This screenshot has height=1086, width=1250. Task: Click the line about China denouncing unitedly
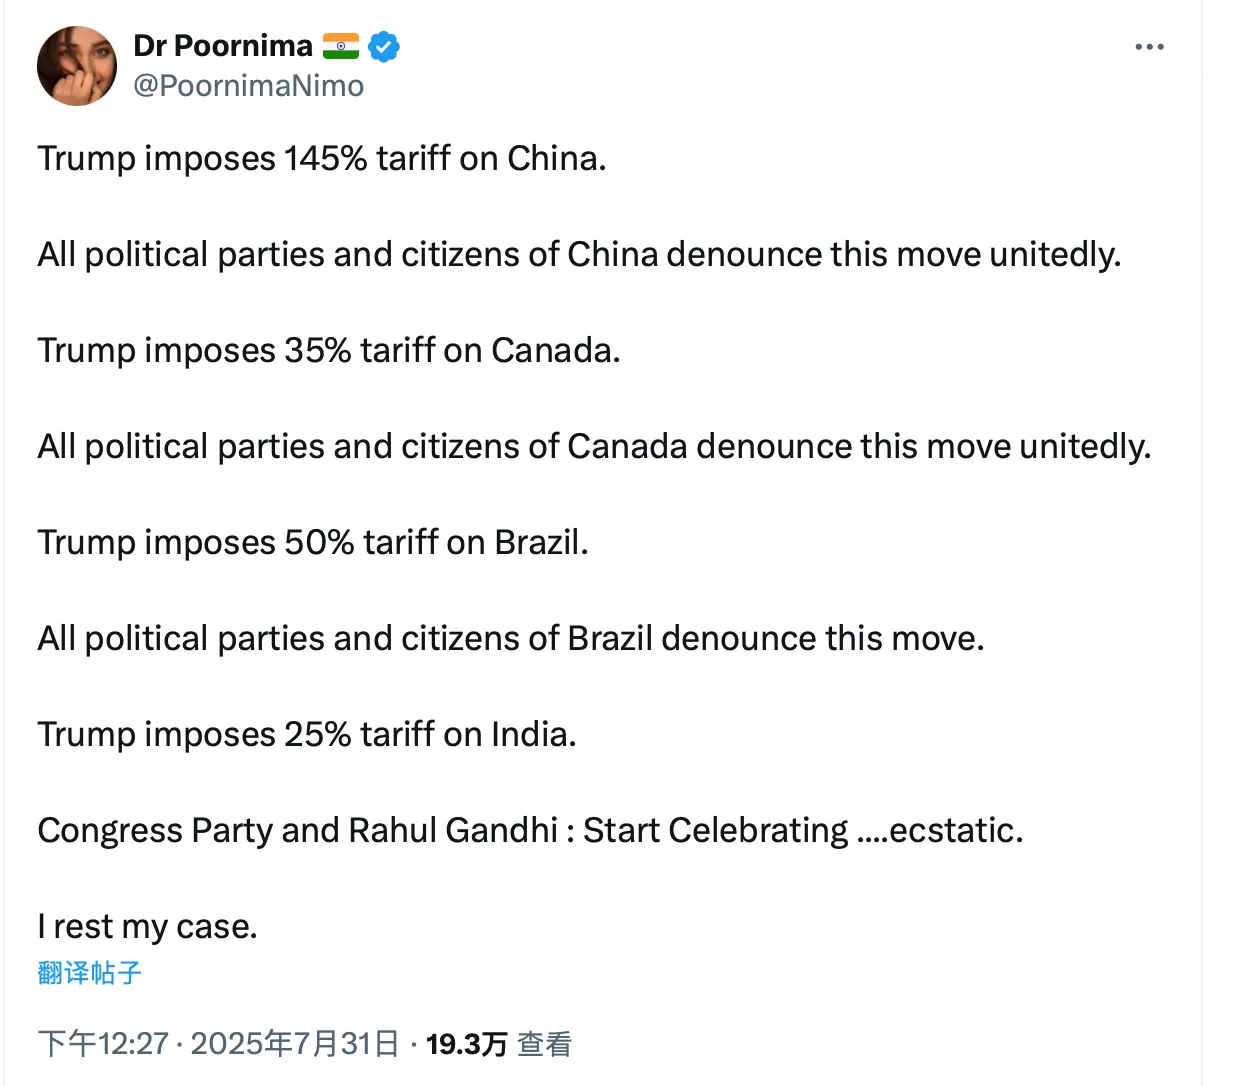[x=579, y=255]
